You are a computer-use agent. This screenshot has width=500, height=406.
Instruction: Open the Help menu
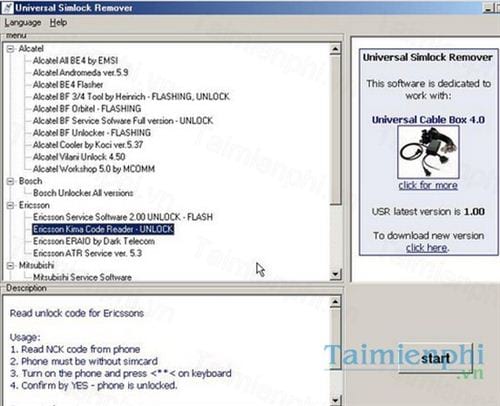pos(58,23)
